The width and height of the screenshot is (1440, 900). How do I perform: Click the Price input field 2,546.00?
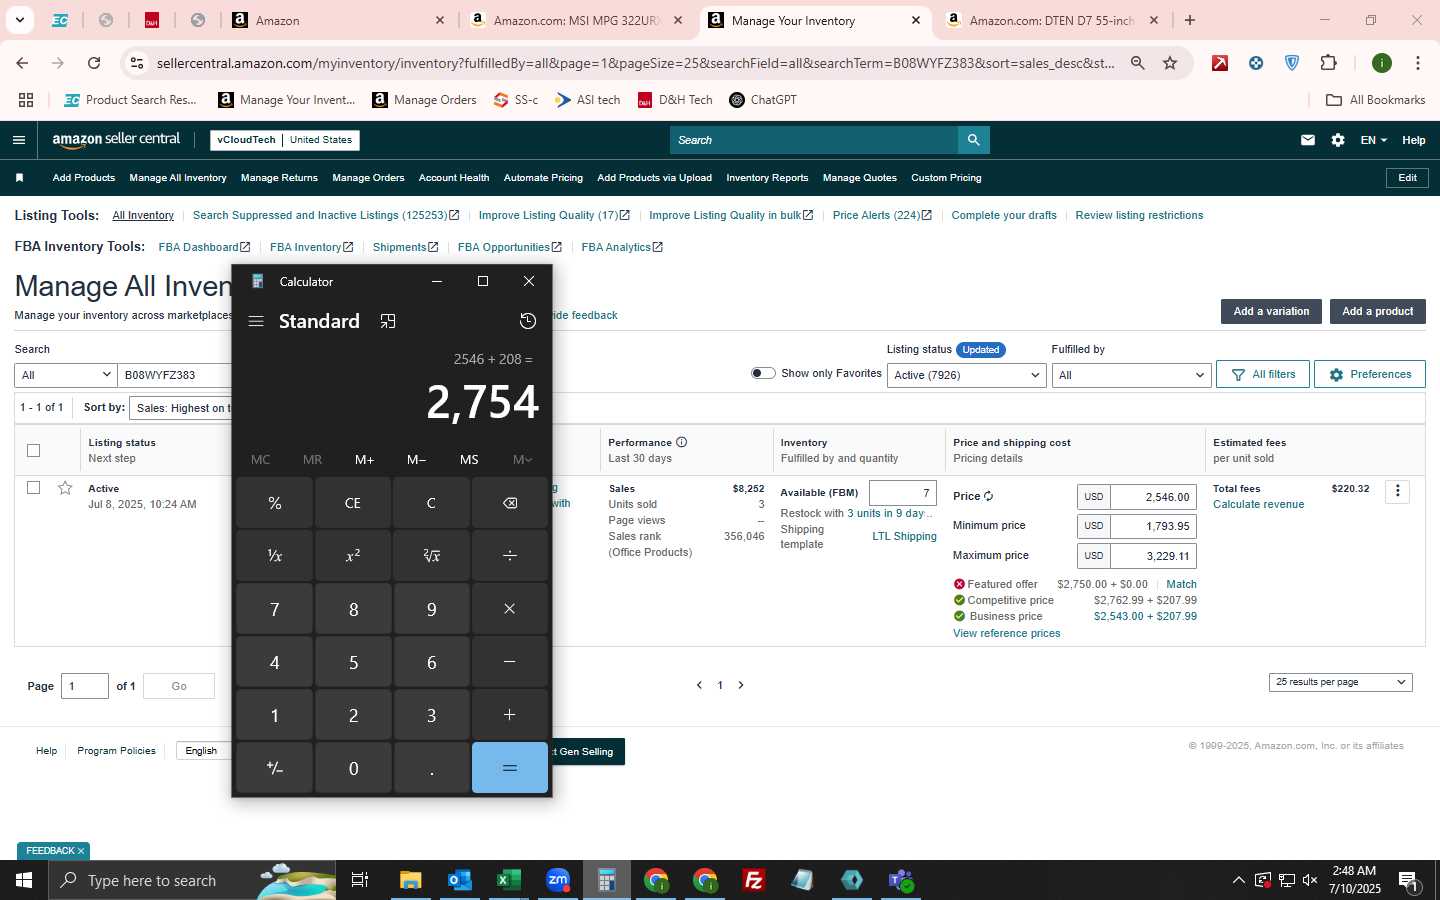point(1153,497)
